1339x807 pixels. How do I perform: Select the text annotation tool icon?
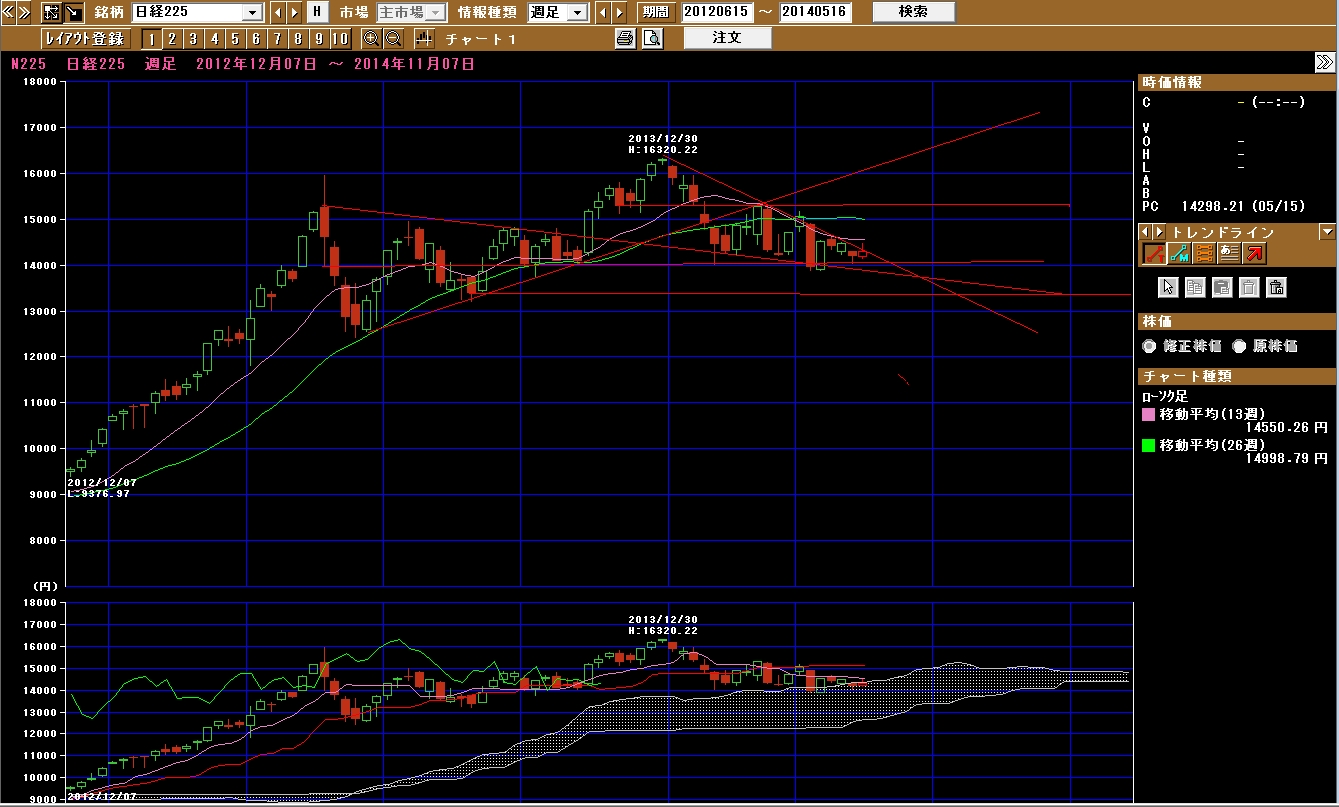tap(1230, 254)
